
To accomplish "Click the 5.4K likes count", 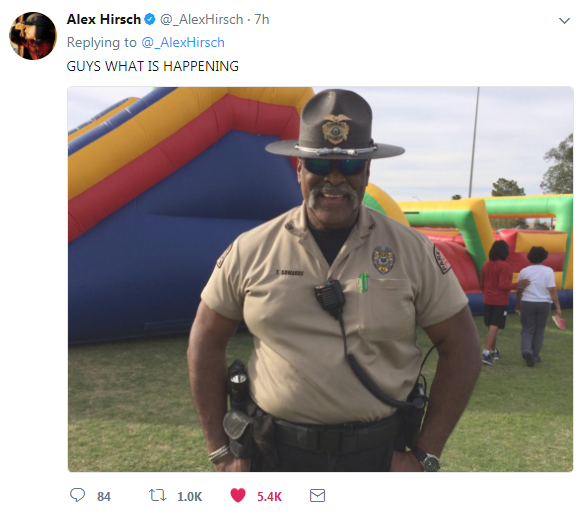I will click(269, 497).
